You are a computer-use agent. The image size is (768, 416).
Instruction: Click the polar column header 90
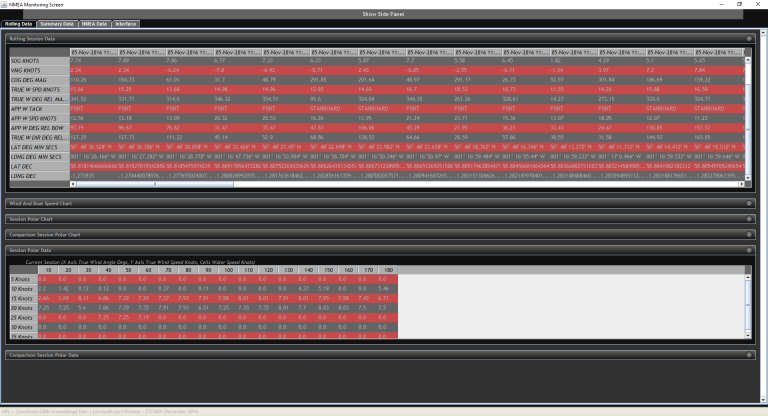click(x=208, y=270)
